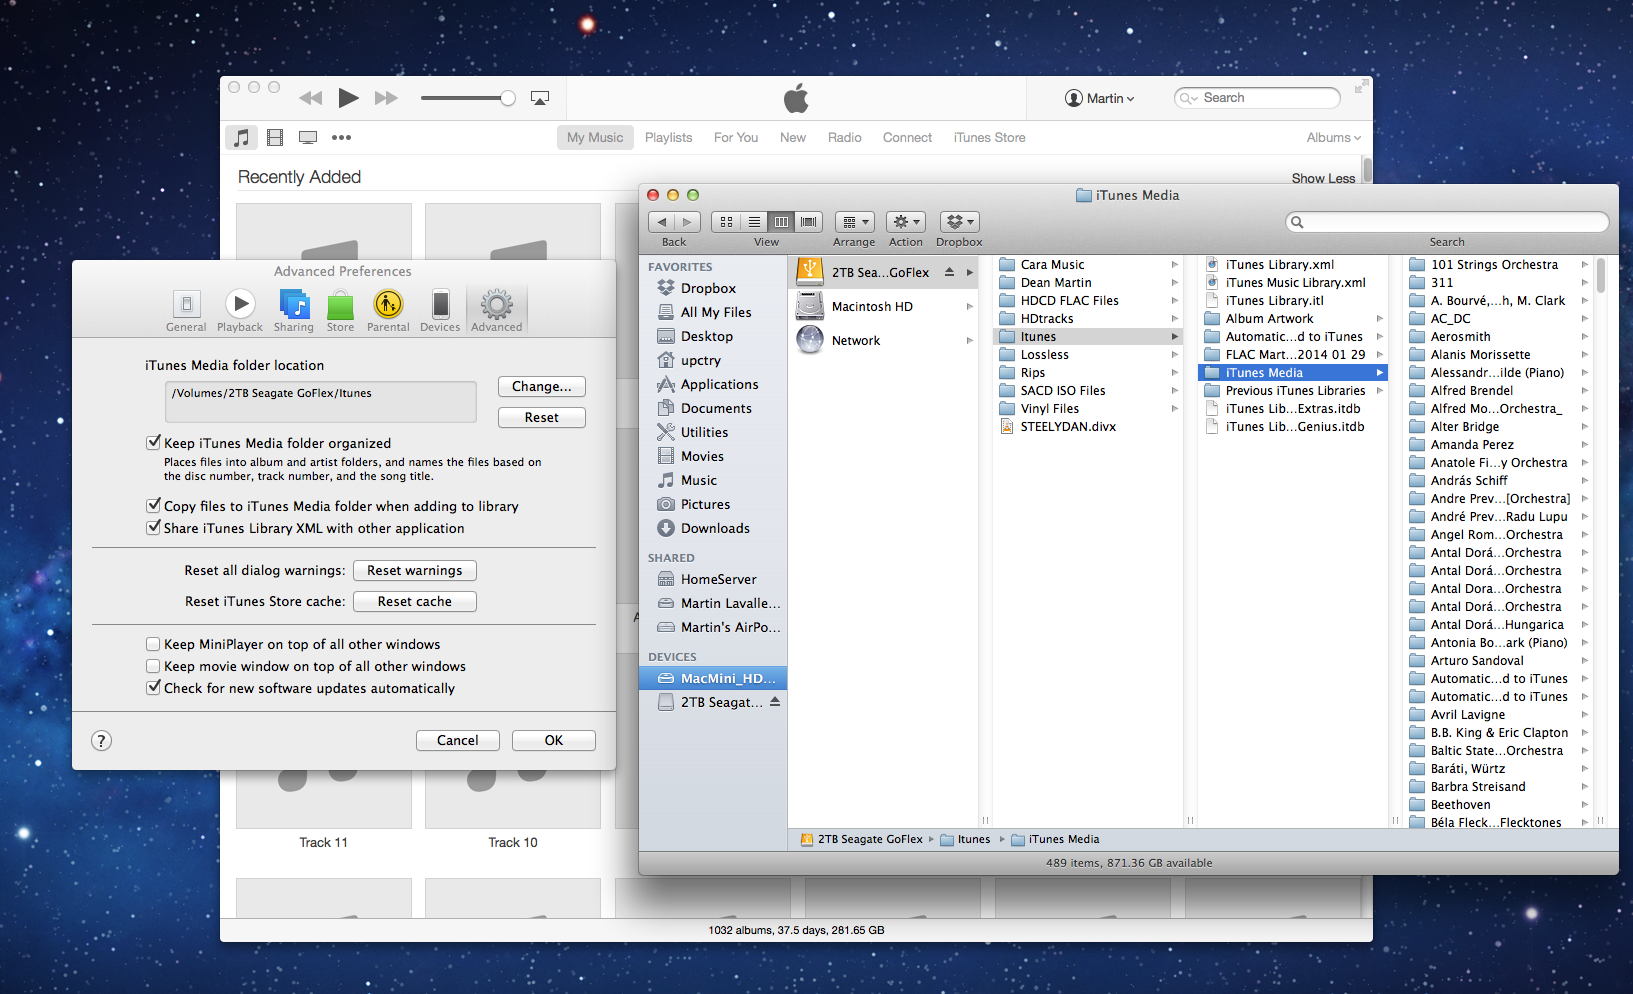The width and height of the screenshot is (1633, 994).
Task: Open the Martin account dropdown
Action: coord(1100,98)
